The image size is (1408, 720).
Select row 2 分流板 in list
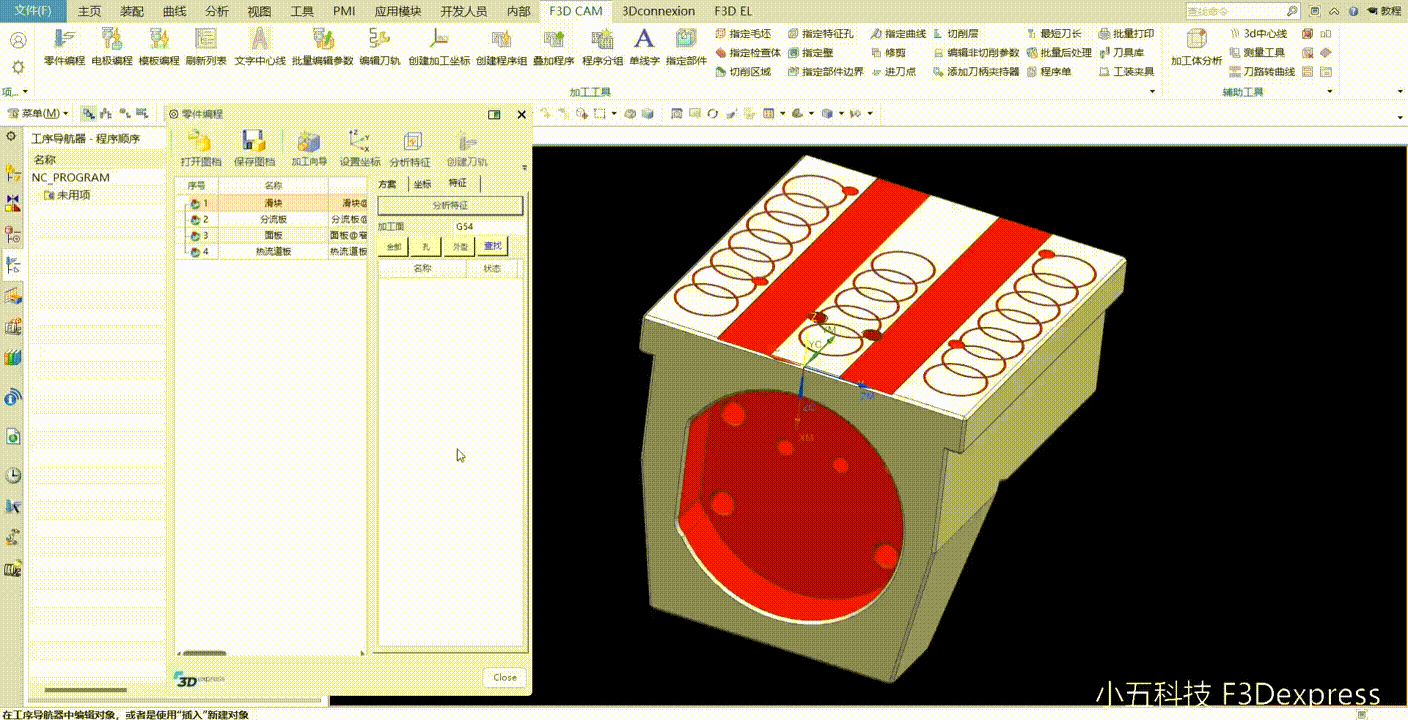pos(271,219)
